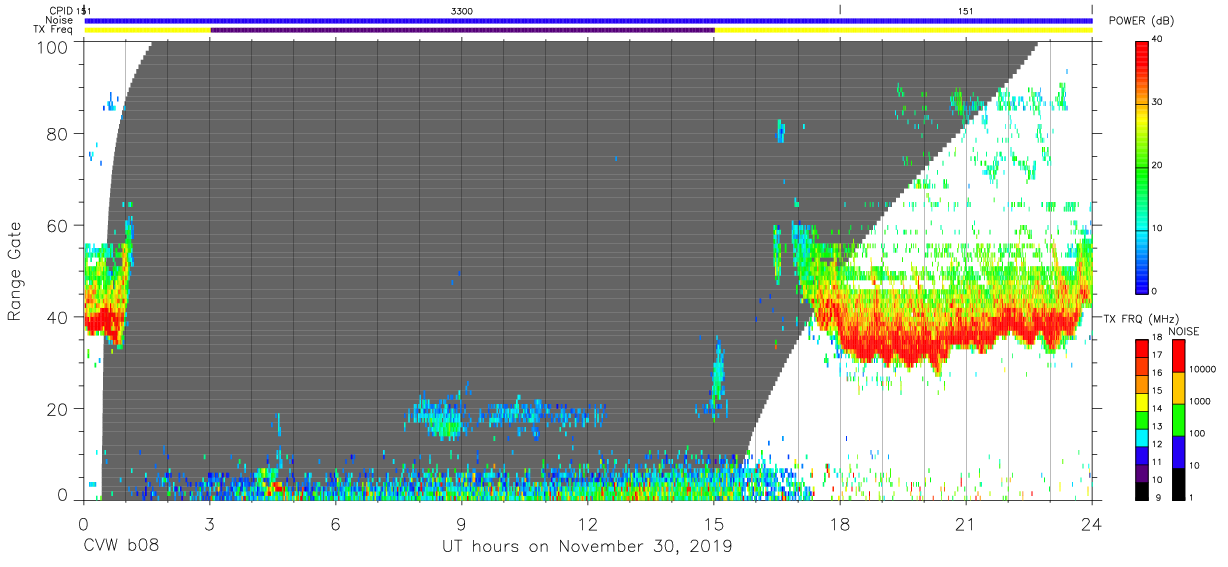The width and height of the screenshot is (1228, 567).
Task: Click the 0 label beside POWER colorbar
Action: pyautogui.click(x=1154, y=291)
